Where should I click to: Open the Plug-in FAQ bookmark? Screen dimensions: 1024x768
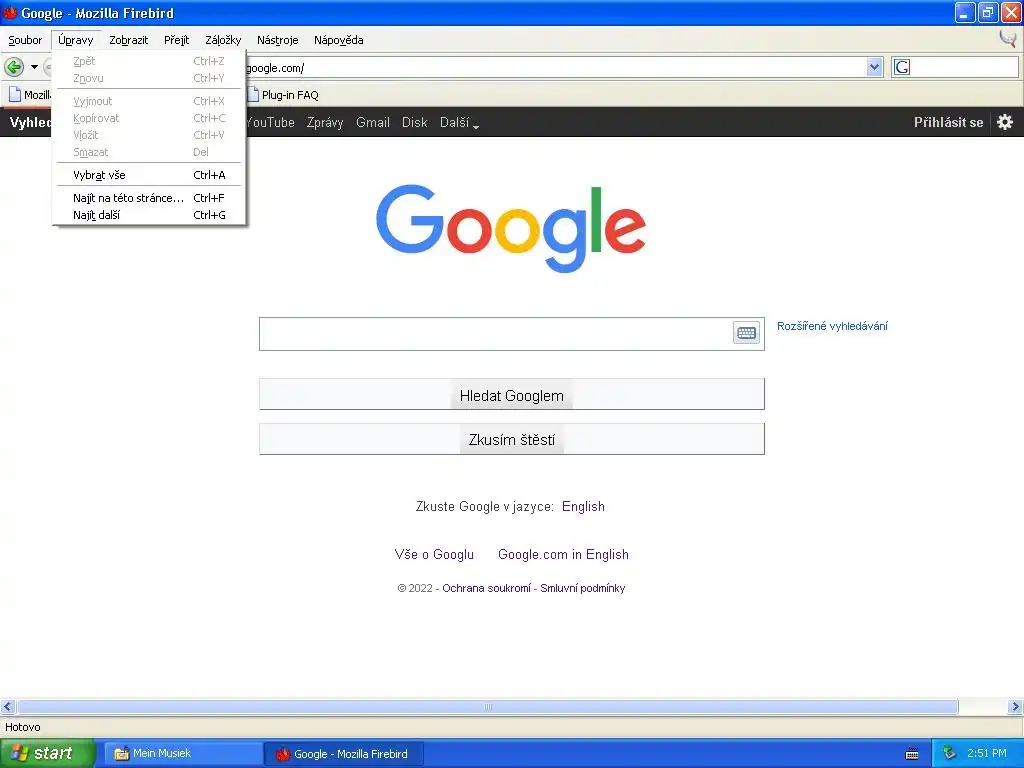(x=282, y=95)
